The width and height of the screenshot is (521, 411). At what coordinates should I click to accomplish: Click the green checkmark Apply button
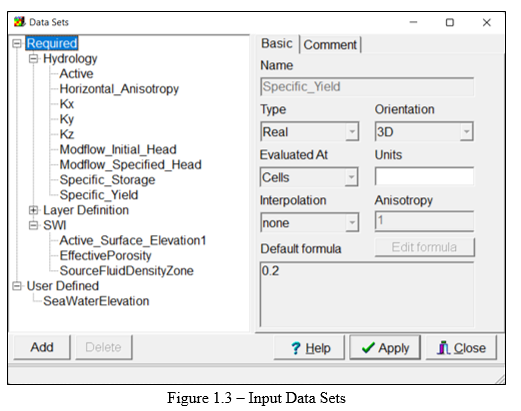coord(385,348)
